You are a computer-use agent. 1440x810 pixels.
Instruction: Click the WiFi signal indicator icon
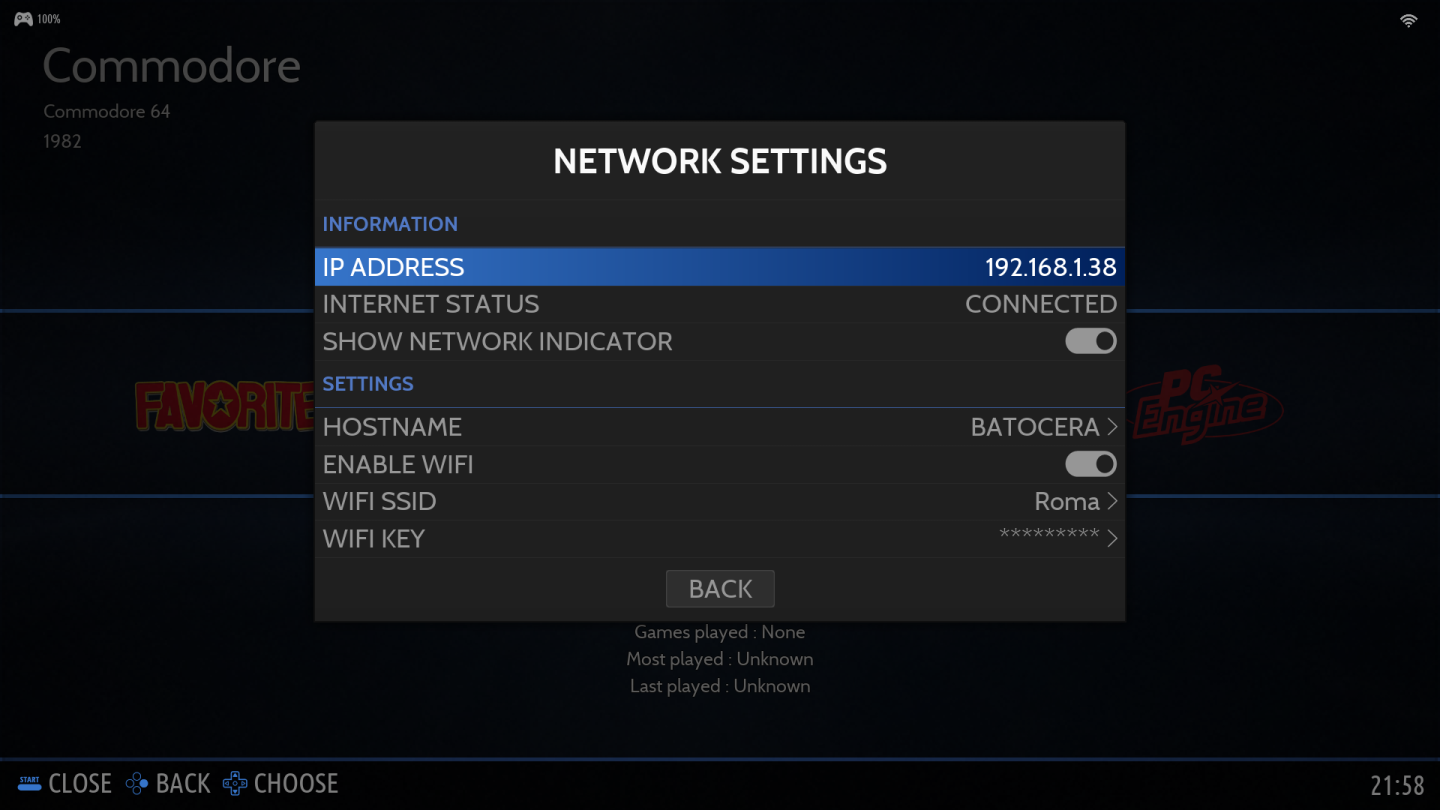coord(1408,20)
